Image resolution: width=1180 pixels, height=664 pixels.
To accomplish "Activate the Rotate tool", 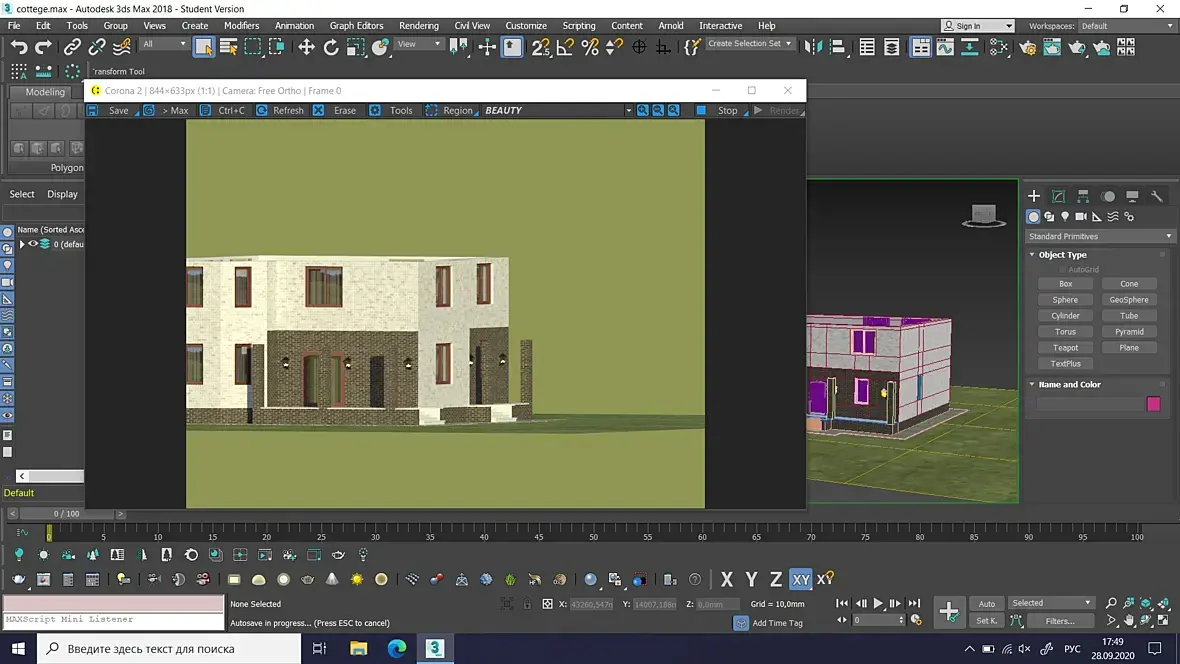I will (331, 47).
